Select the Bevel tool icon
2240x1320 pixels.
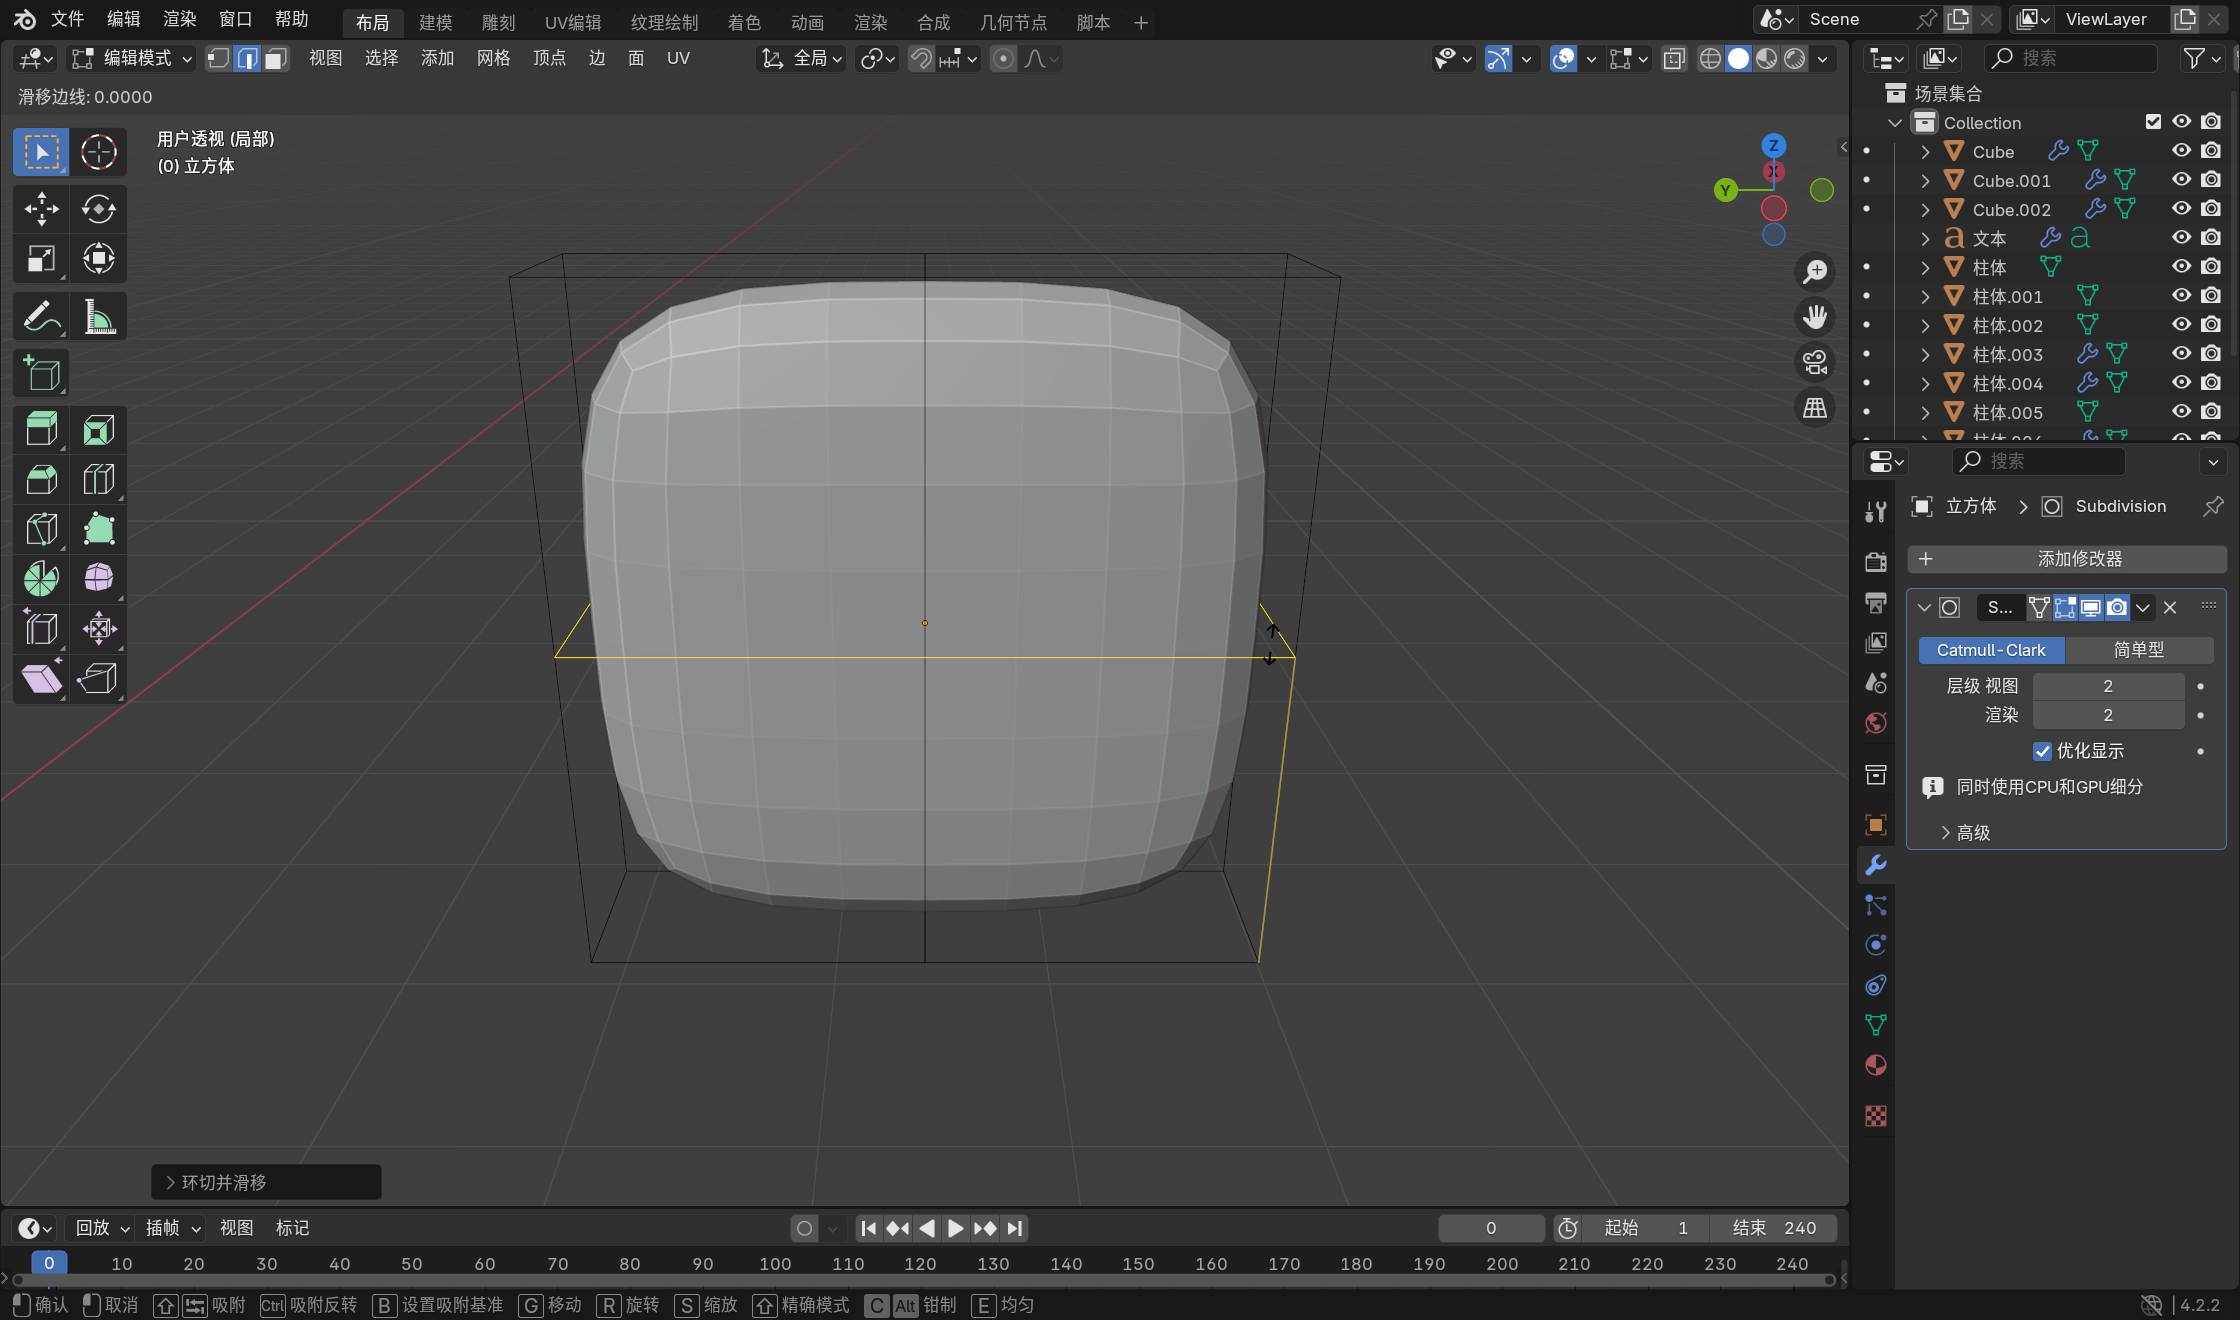tap(41, 480)
